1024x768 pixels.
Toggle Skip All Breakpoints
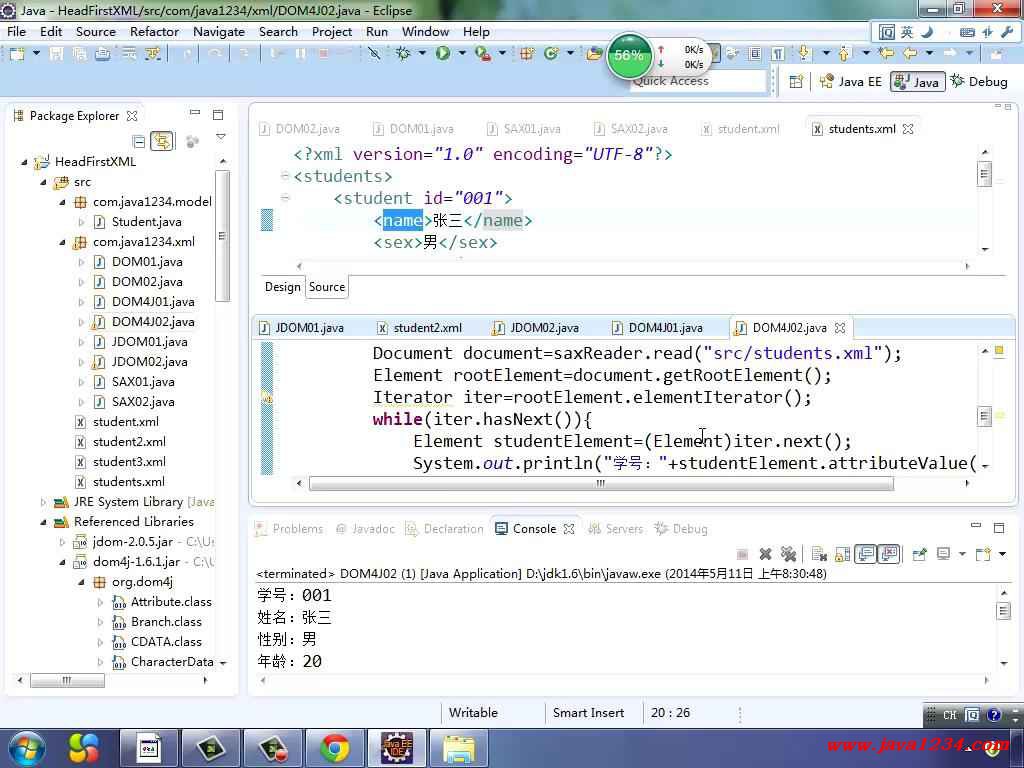[x=374, y=54]
